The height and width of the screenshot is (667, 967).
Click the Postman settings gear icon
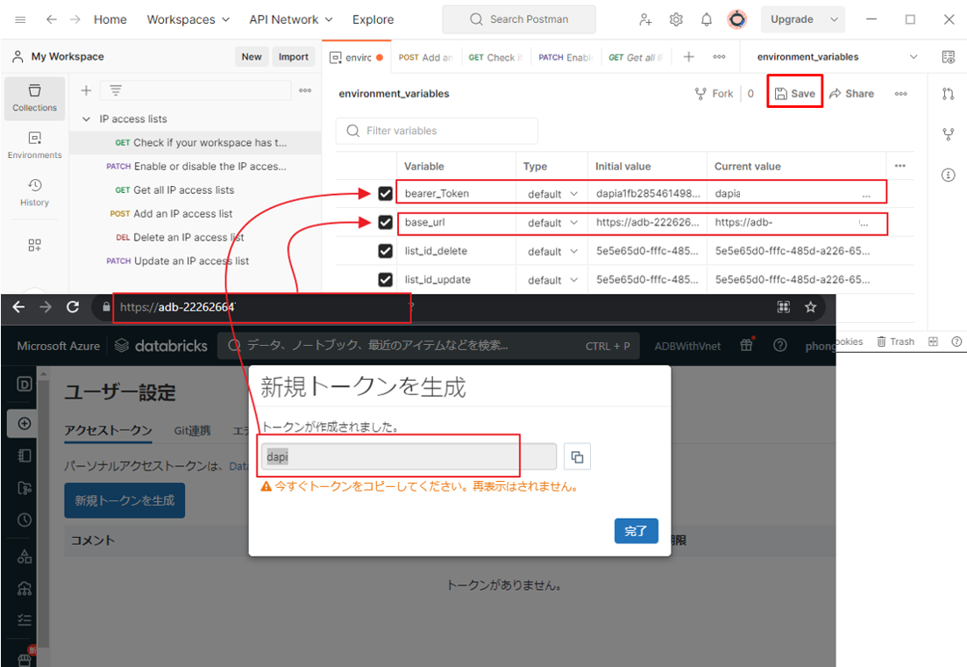(676, 20)
